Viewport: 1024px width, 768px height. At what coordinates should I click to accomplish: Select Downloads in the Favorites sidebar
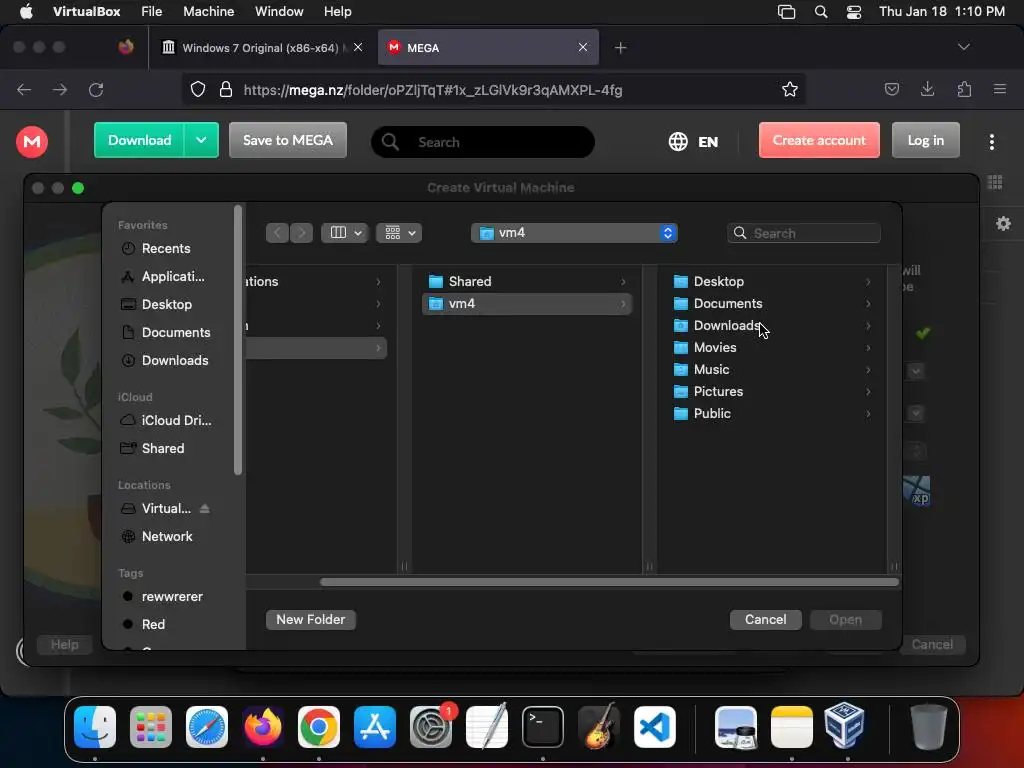coord(174,360)
